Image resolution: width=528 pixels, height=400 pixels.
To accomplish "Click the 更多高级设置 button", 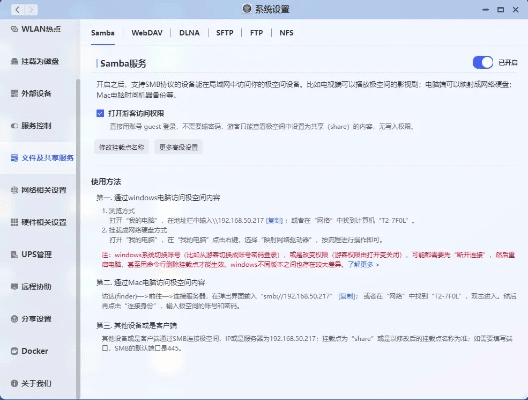I will click(x=178, y=147).
